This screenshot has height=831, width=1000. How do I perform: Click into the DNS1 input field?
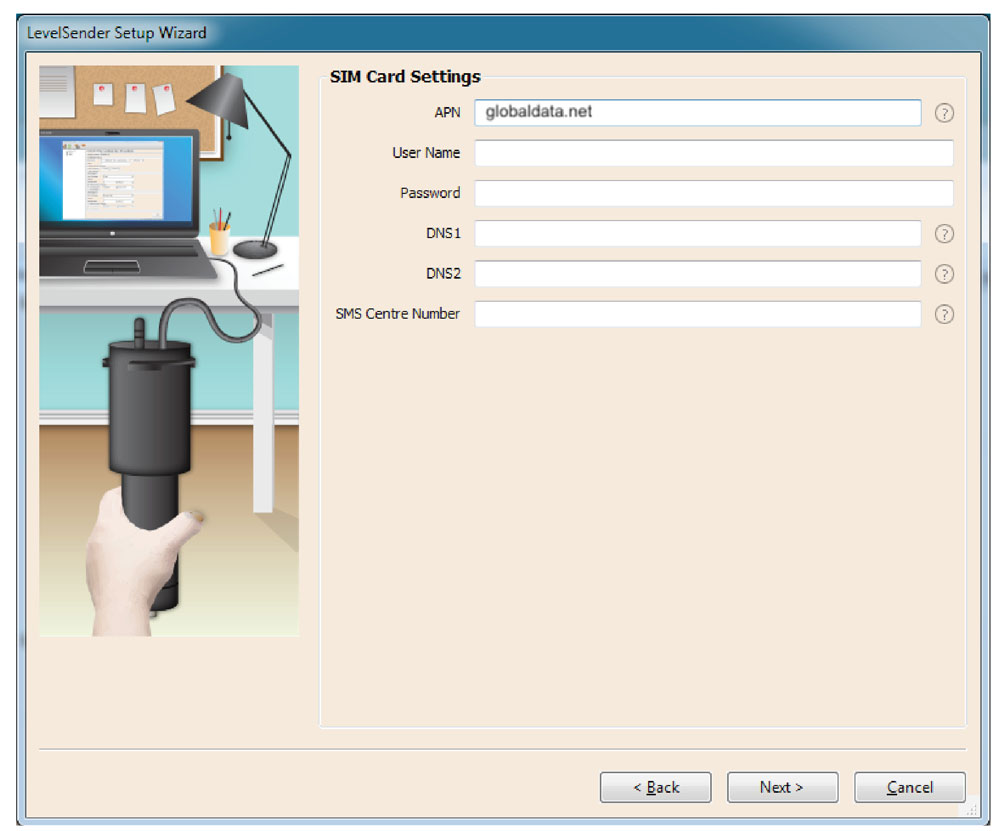(698, 233)
